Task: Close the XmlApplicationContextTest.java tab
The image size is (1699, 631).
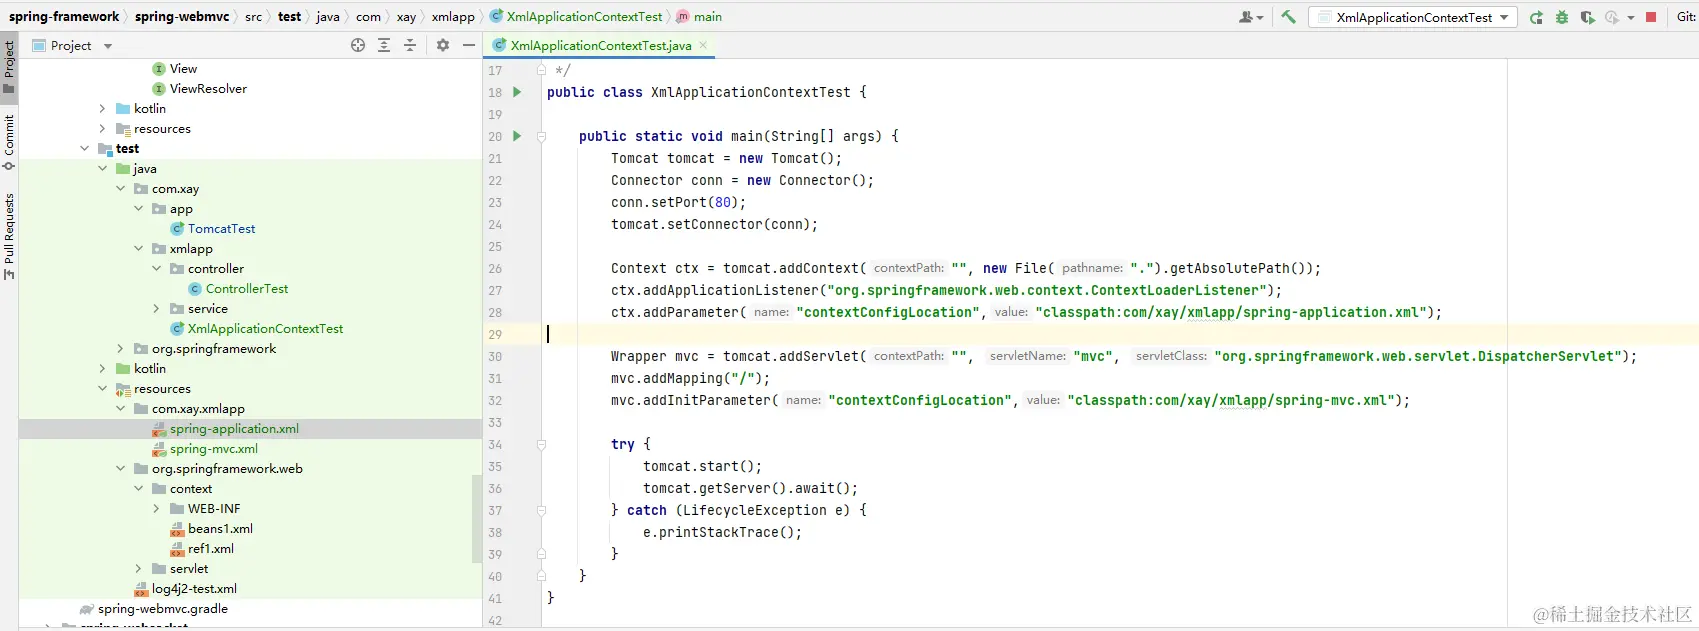Action: point(703,45)
